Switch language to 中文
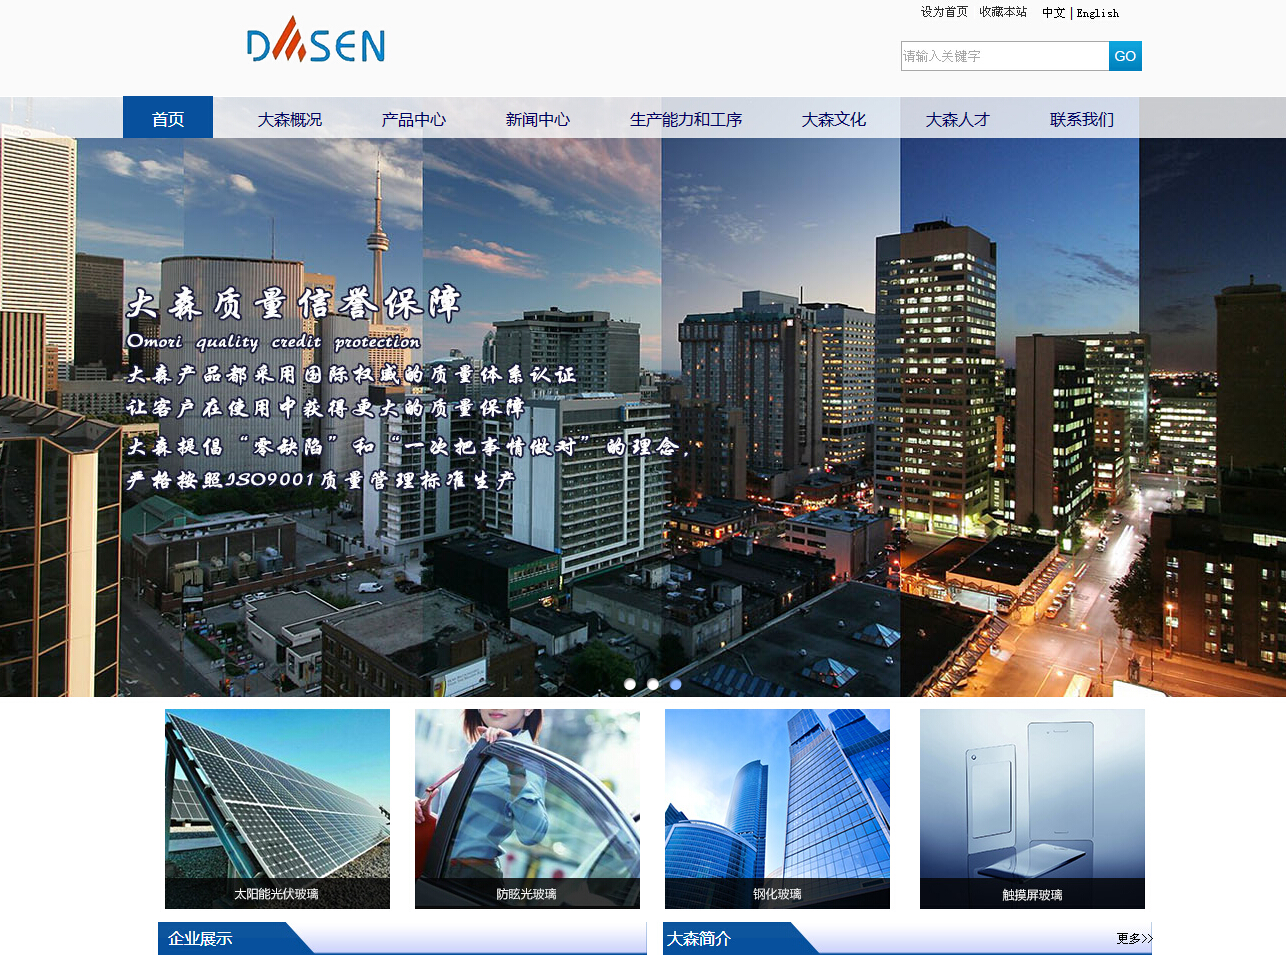Image resolution: width=1286 pixels, height=955 pixels. point(1053,13)
